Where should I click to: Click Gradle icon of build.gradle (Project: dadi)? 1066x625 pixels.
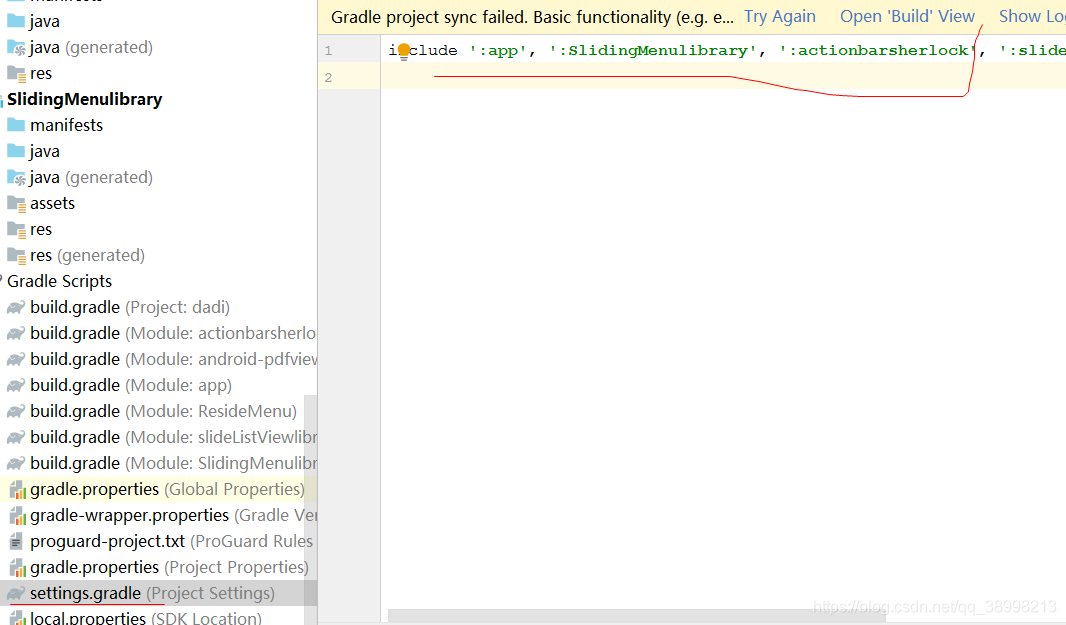coord(16,307)
